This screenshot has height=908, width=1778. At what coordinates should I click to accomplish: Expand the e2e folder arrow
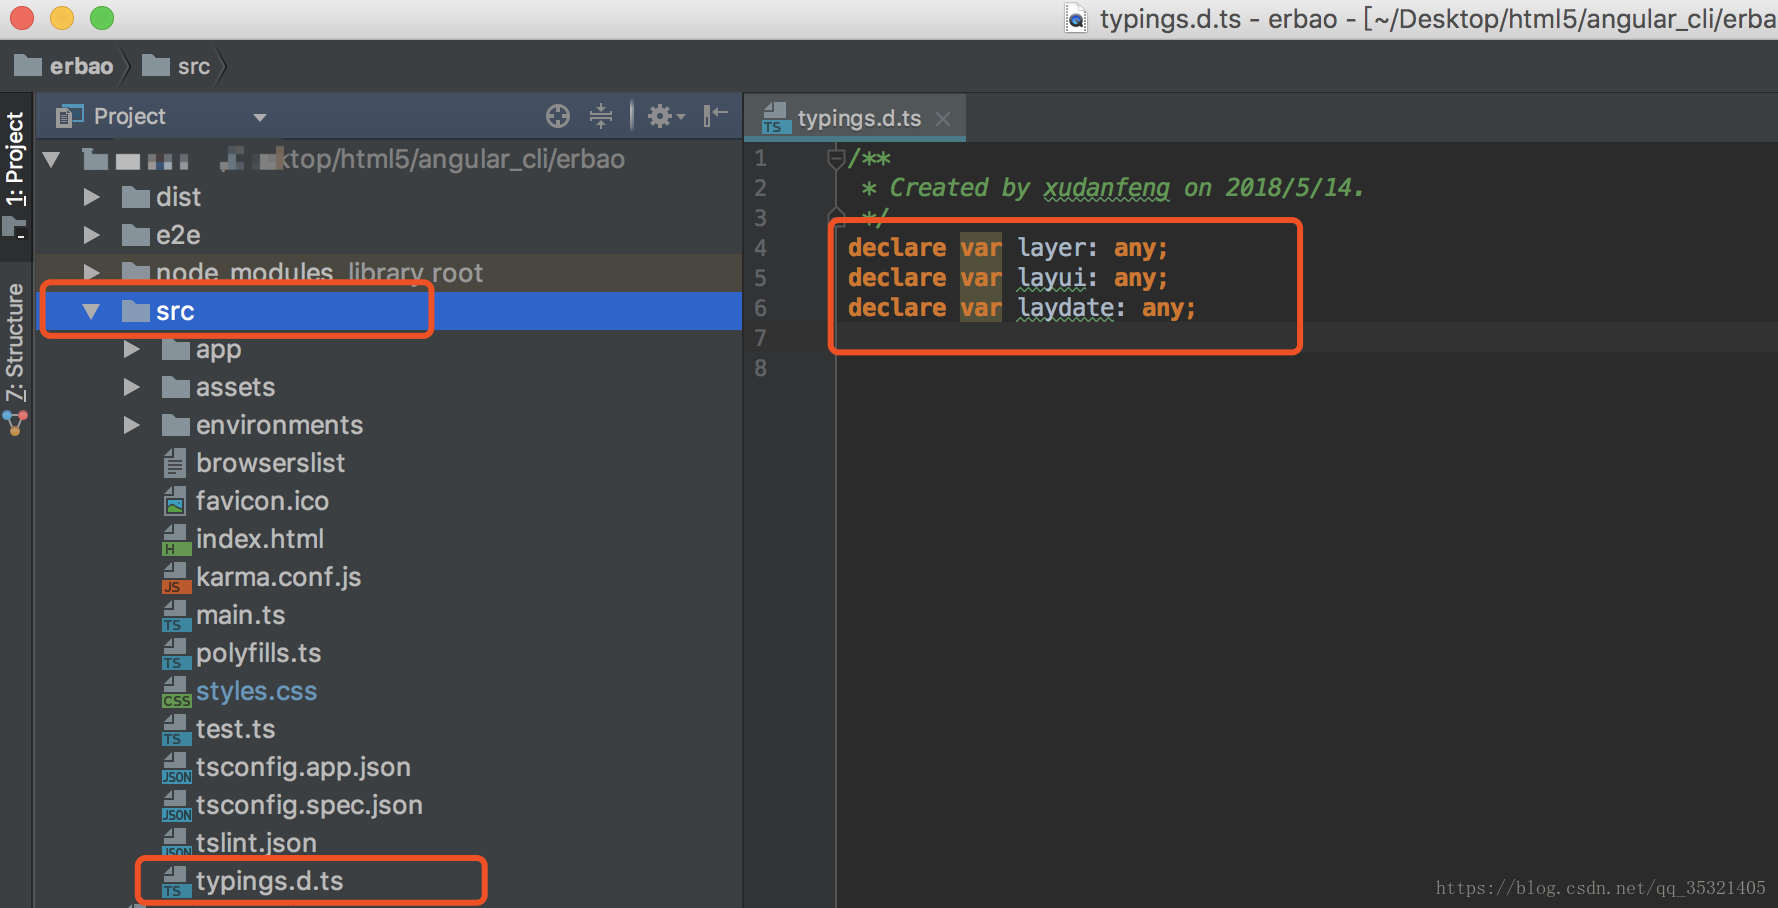(x=92, y=235)
